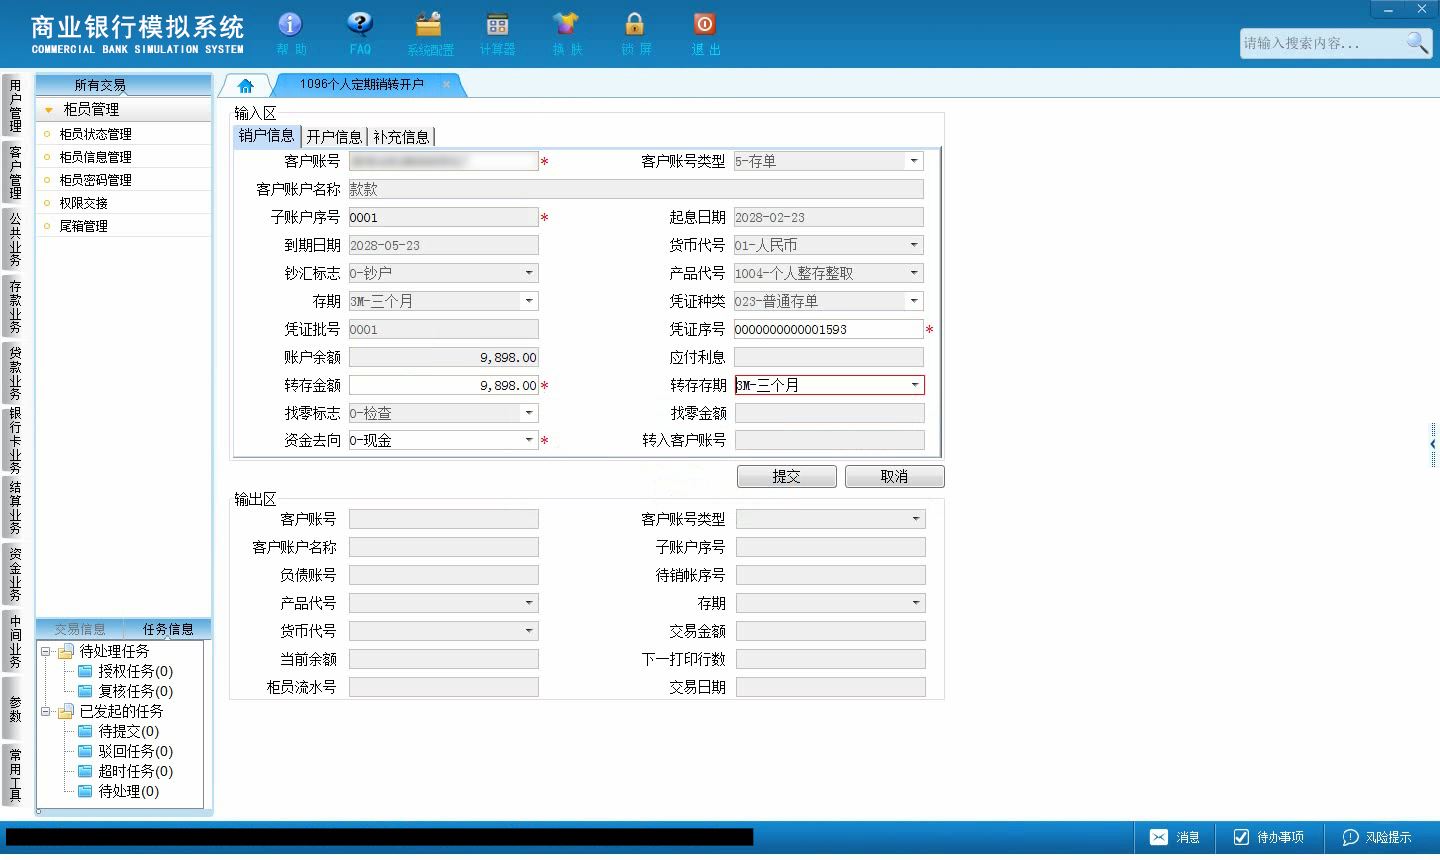Viewport: 1440px width, 860px height.
Task: Open the 凭证种类 dropdown
Action: 914,301
